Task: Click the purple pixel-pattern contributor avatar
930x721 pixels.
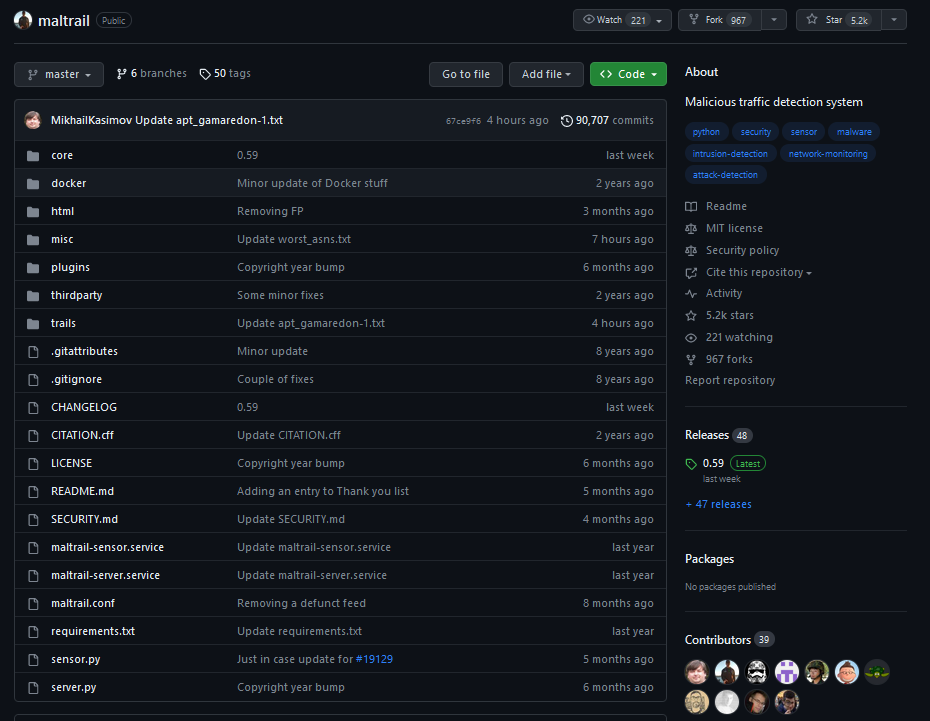Action: [x=787, y=672]
